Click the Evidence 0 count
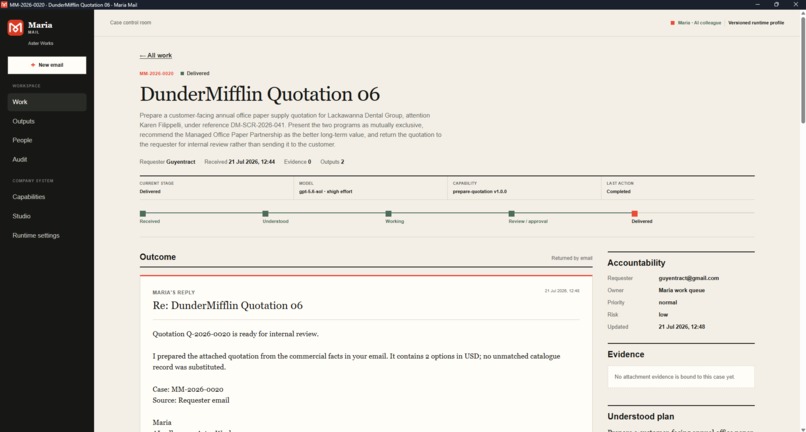 click(298, 162)
